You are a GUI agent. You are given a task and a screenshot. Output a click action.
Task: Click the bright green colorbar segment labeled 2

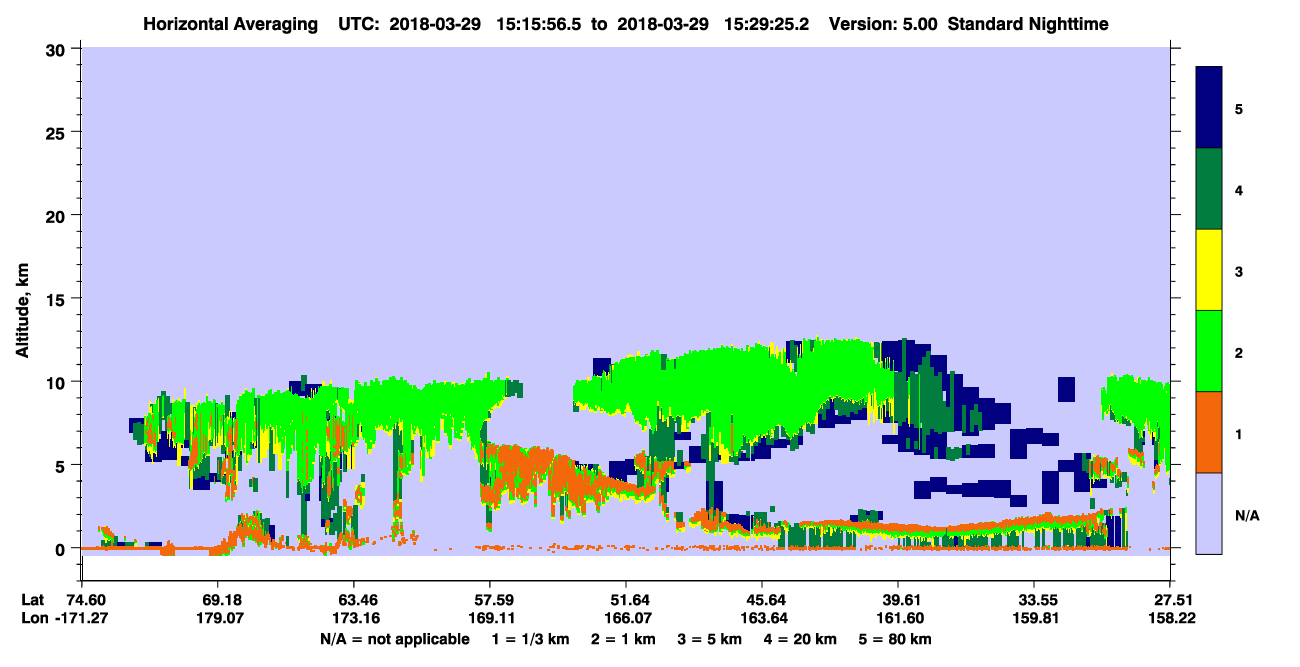pos(1209,351)
